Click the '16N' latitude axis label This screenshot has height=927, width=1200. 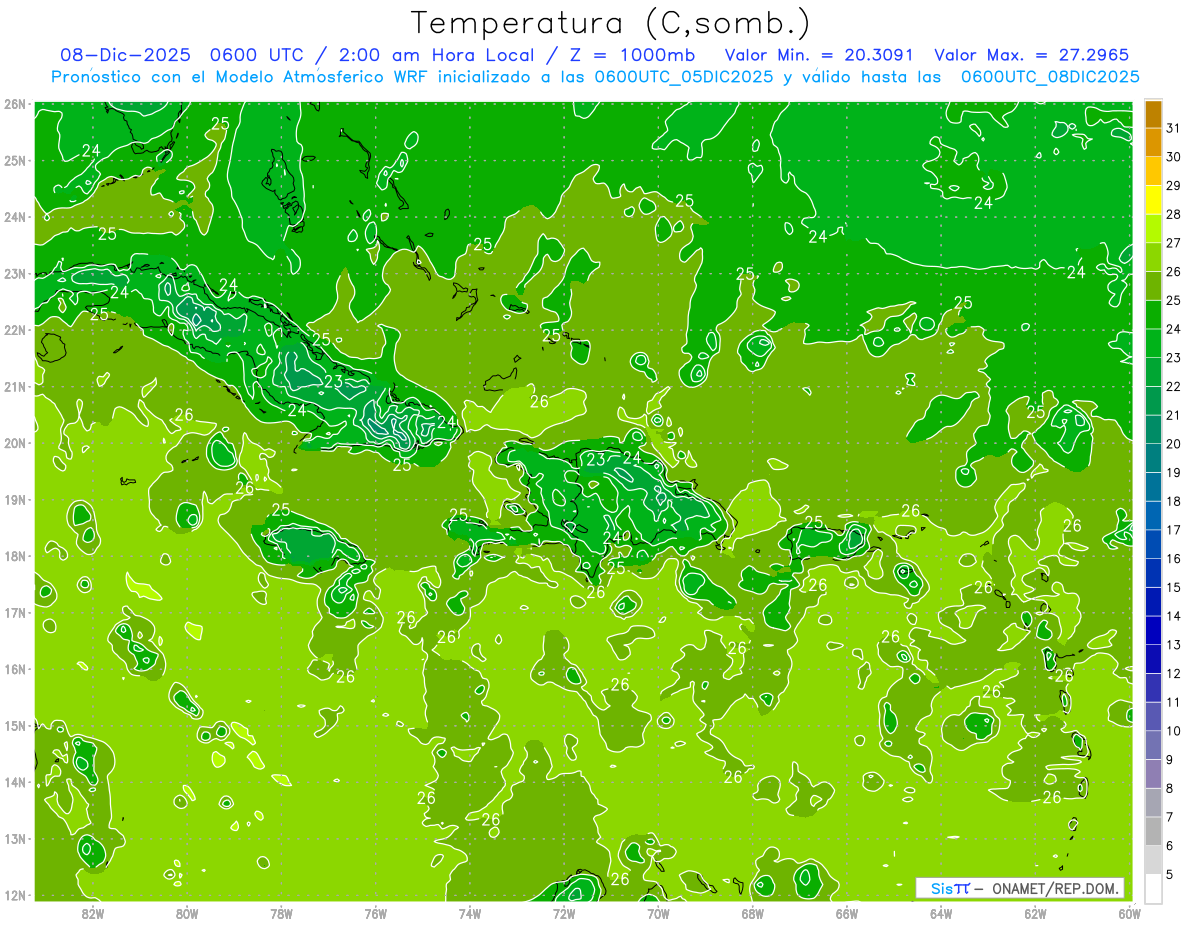14,669
